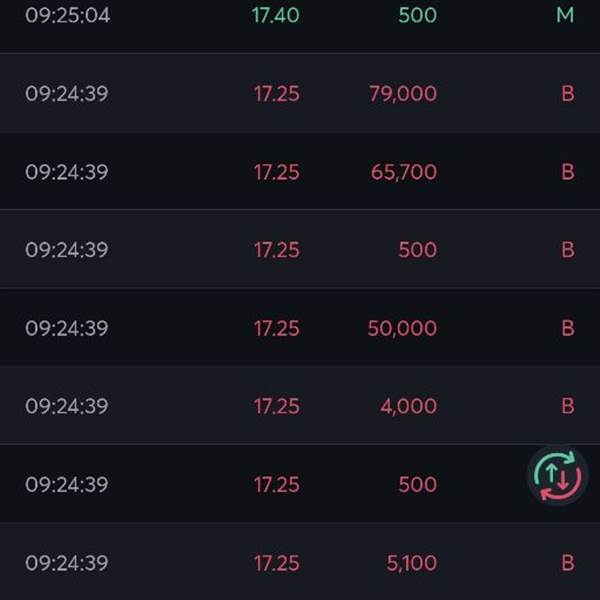Click the 17.25 price in 4,000 row
Viewport: 600px width, 600px height.
click(277, 406)
